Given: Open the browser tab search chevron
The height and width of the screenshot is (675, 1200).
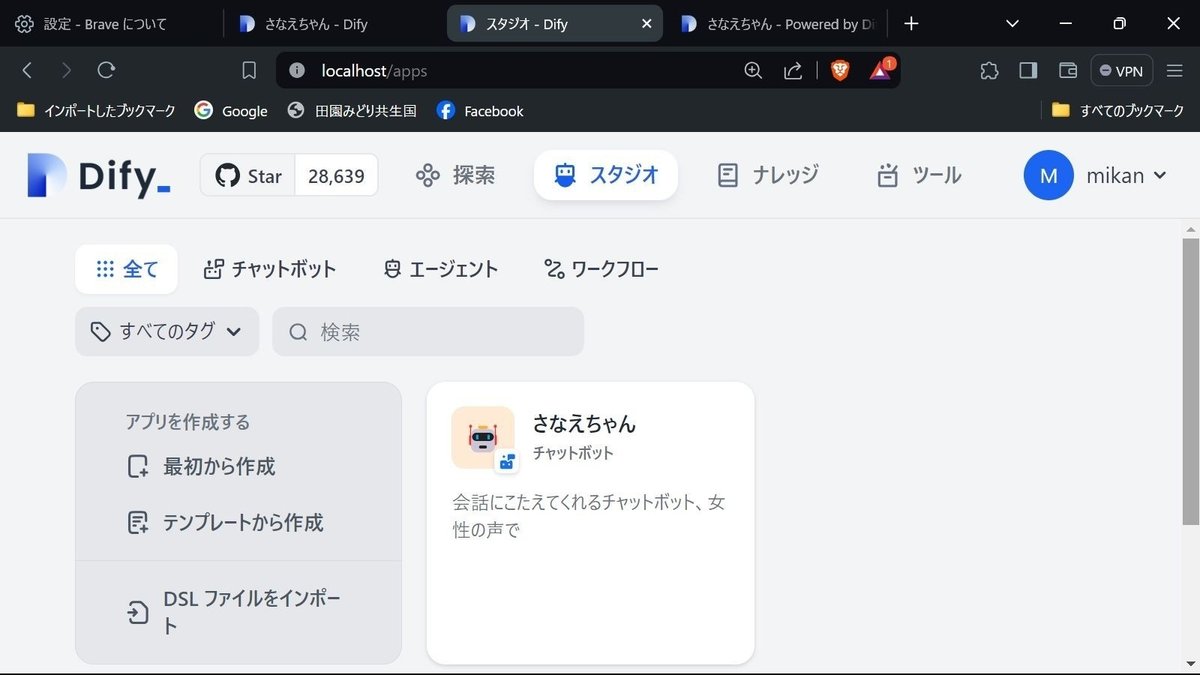Looking at the screenshot, I should click(1011, 22).
